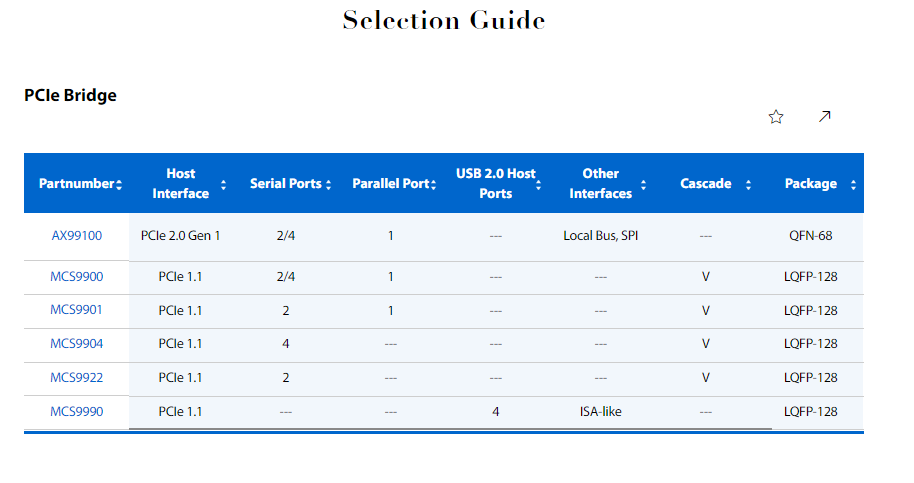Sort by Cascade column arrows
This screenshot has height=483, width=914.
point(748,185)
